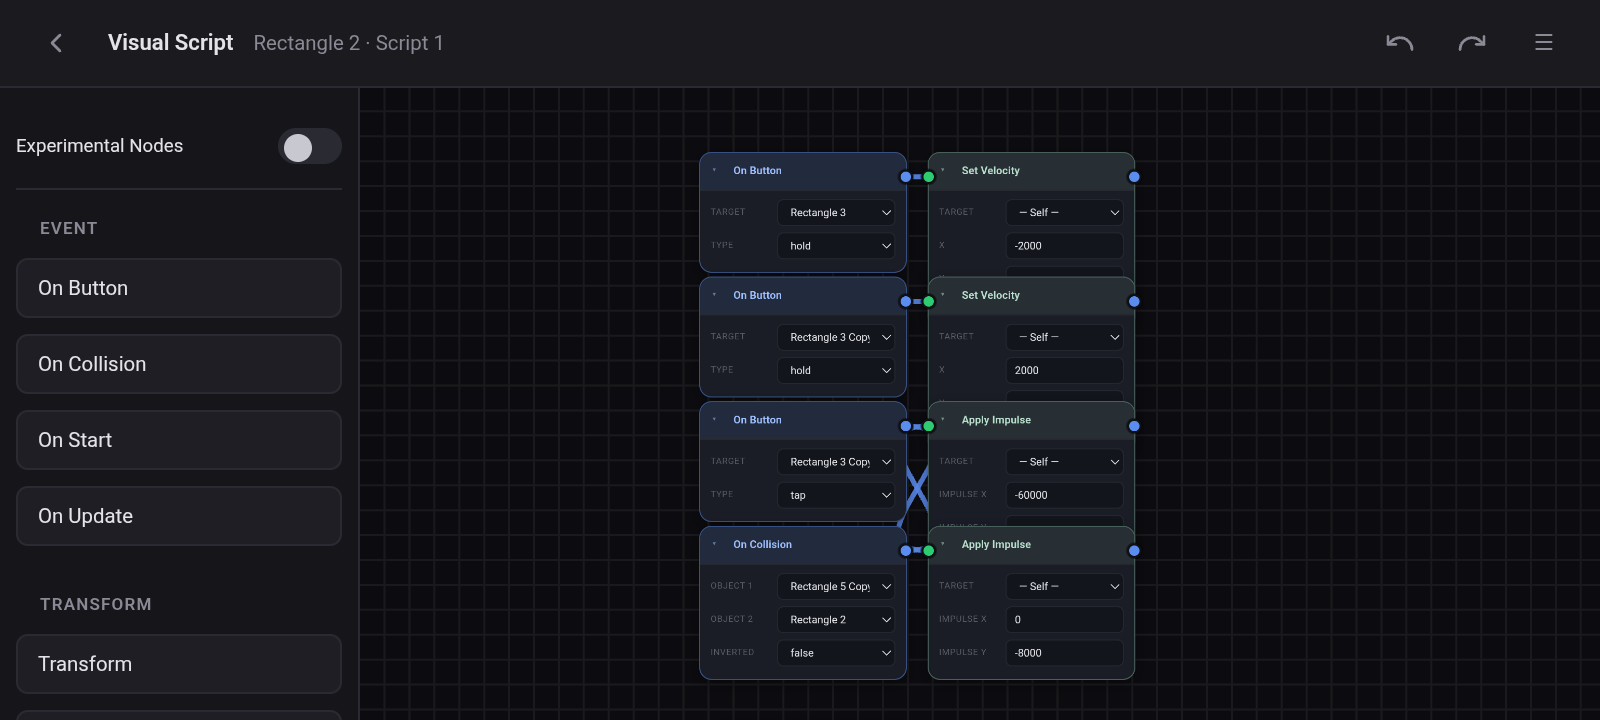Select the Apply Impulse -60000 node title
The image size is (1600, 720).
tap(996, 420)
